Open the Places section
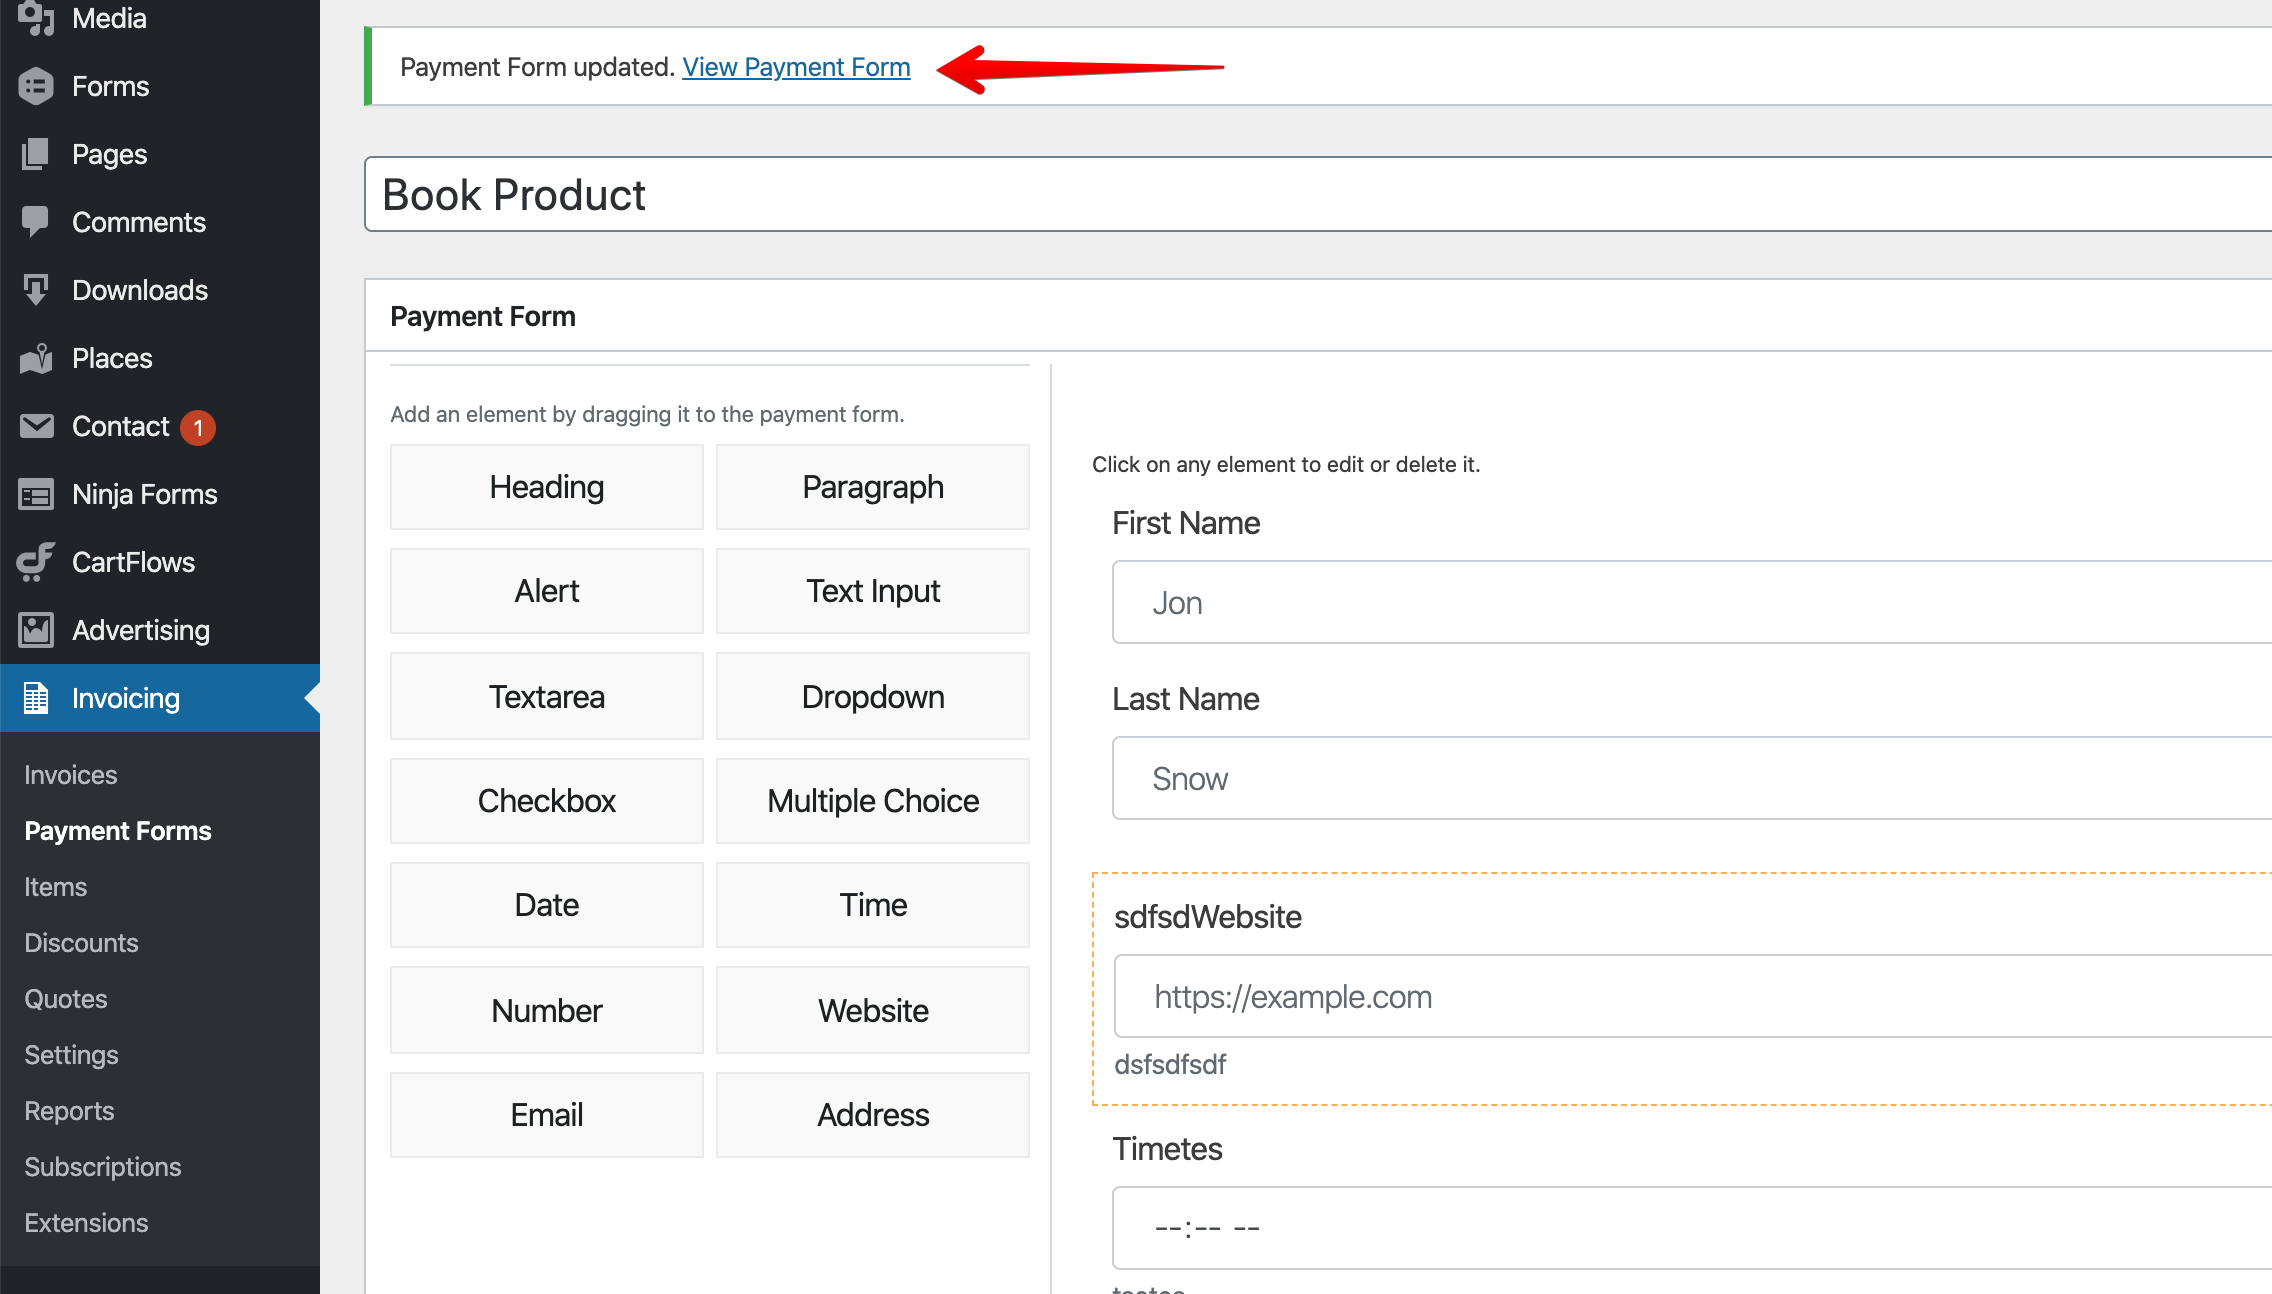The height and width of the screenshot is (1294, 2272). (111, 358)
